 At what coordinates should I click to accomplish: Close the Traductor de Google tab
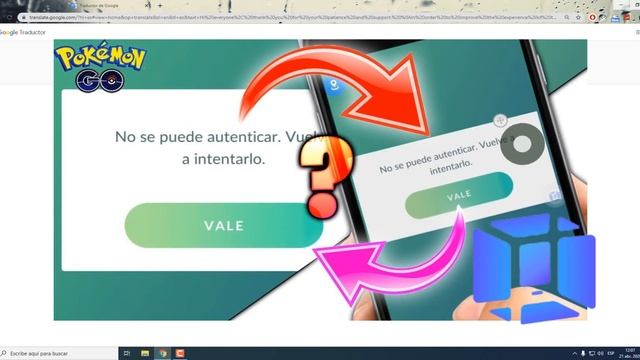tap(148, 6)
